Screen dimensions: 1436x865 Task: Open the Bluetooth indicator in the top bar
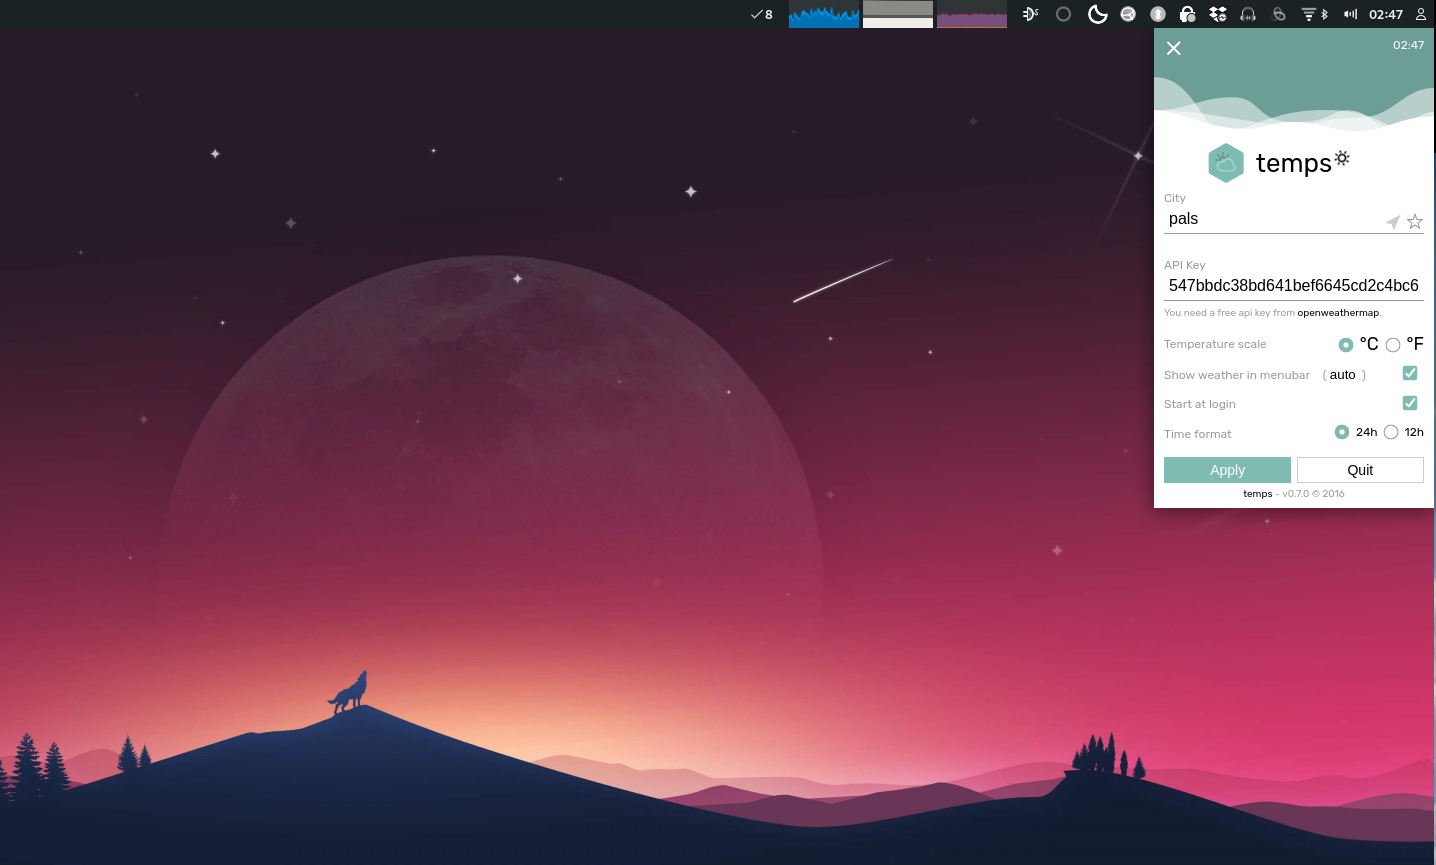[x=1325, y=14]
